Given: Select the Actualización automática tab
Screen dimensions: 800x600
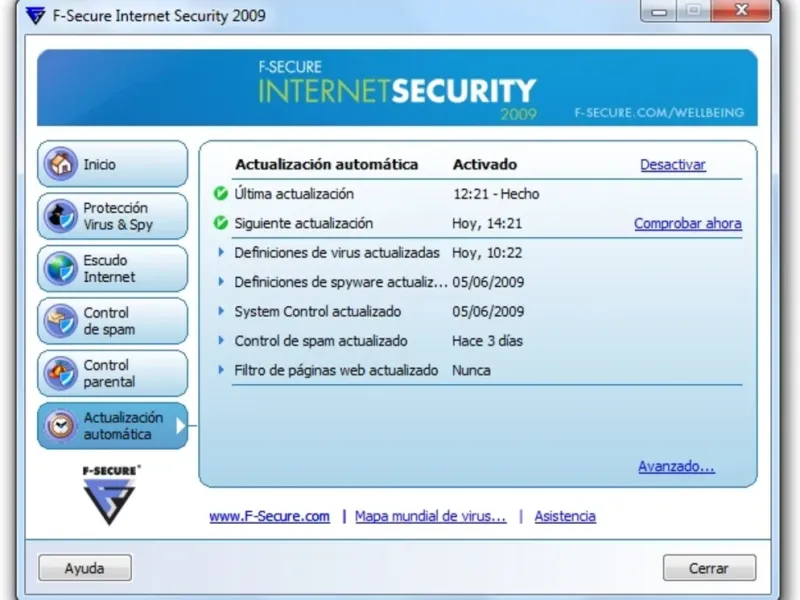Looking at the screenshot, I should (113, 426).
